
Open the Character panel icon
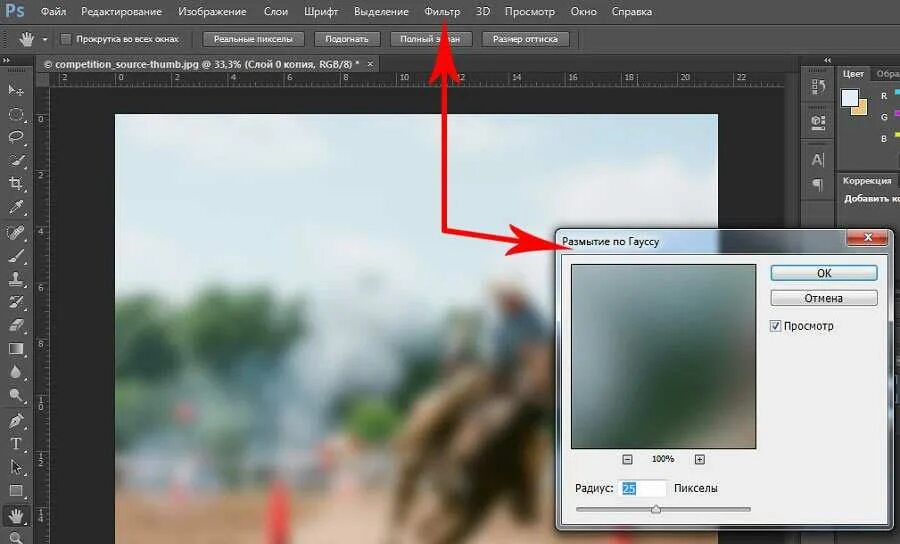tap(817, 160)
